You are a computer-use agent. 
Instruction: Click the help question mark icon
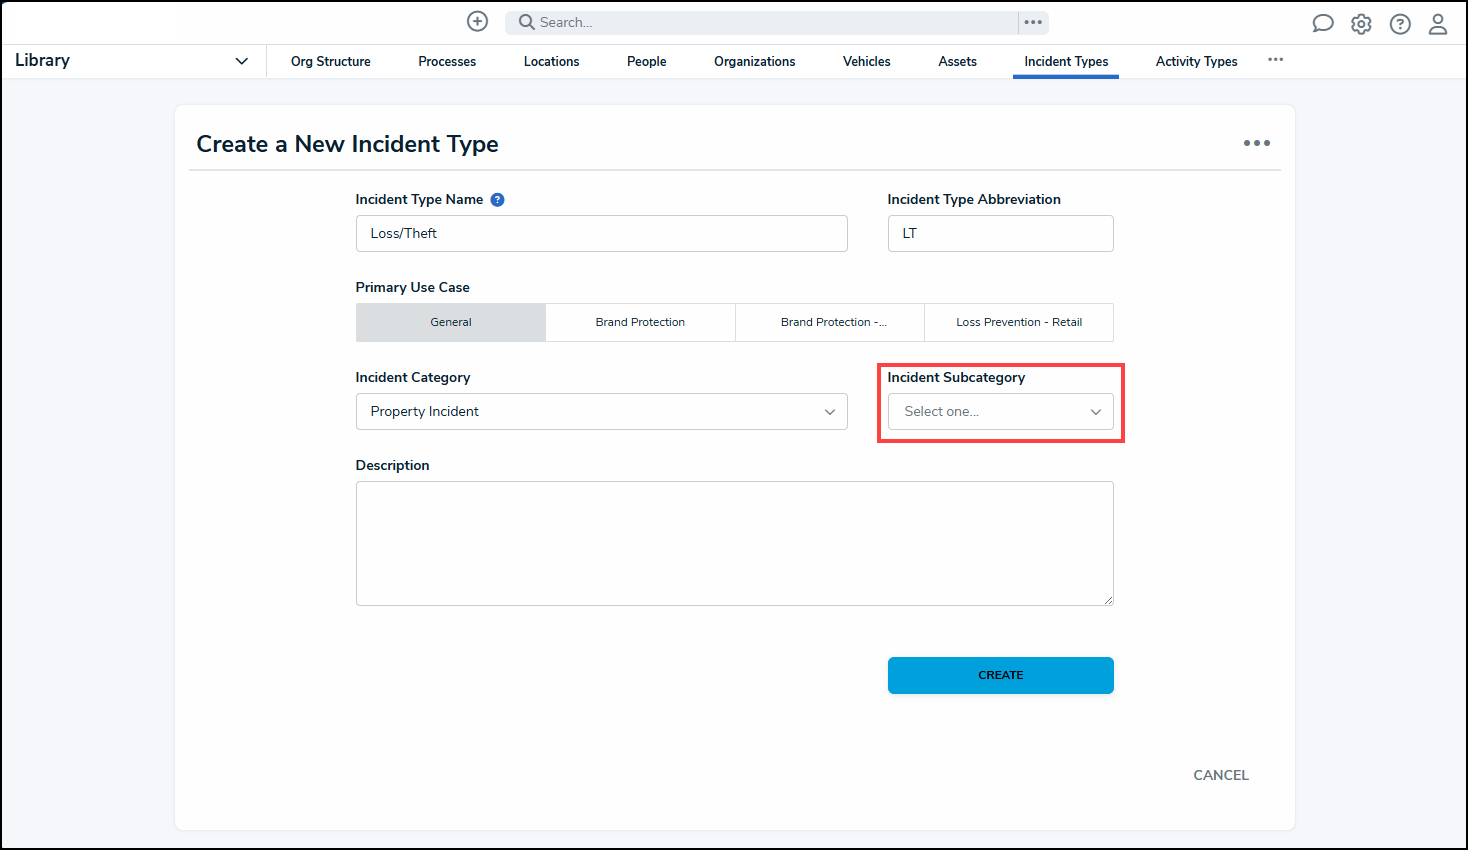1400,22
